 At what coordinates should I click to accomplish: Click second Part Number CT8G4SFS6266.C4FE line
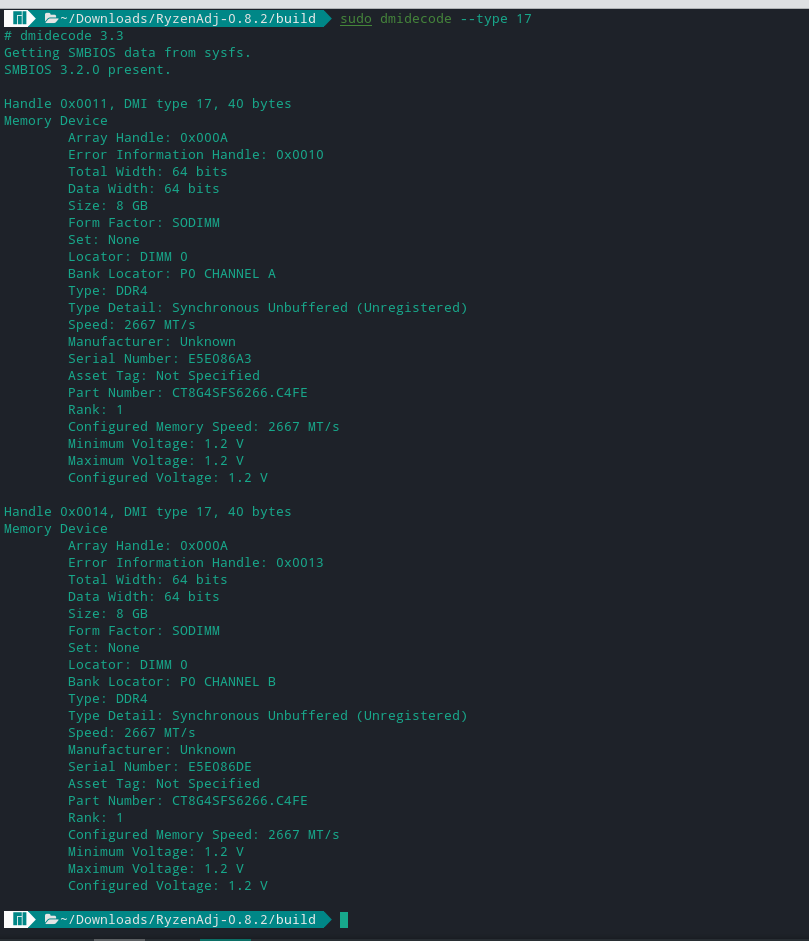pyautogui.click(x=188, y=801)
